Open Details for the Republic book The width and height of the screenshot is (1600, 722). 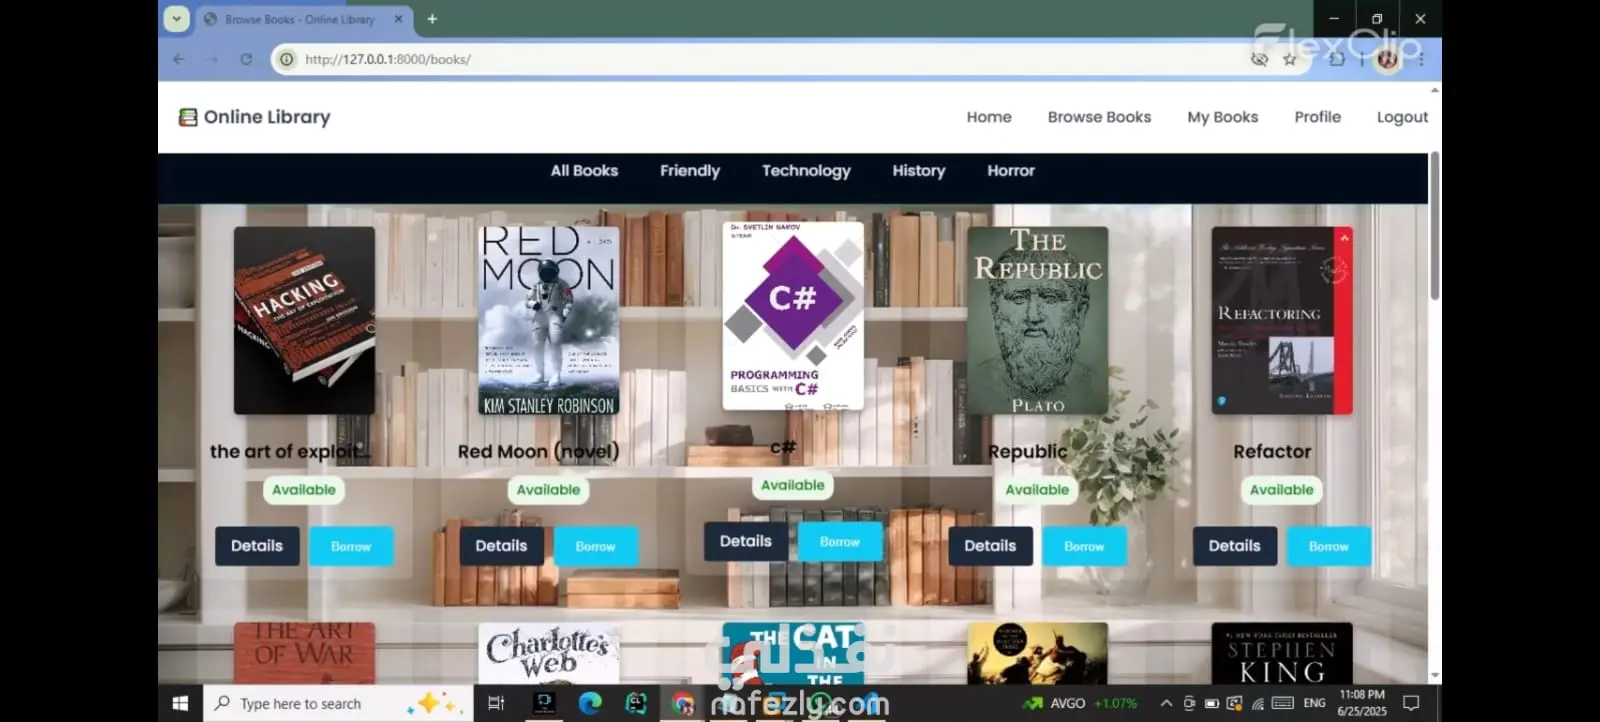tap(990, 546)
